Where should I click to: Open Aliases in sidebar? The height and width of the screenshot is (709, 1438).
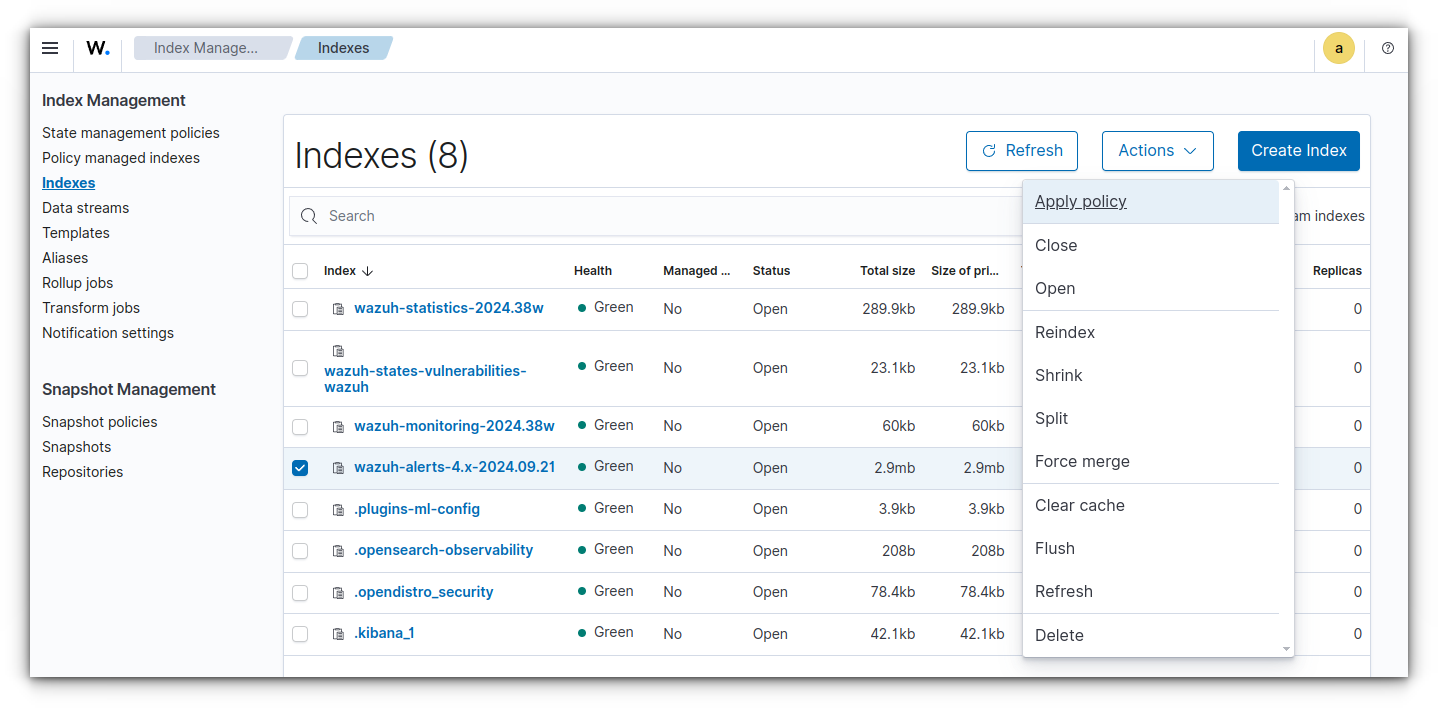pos(65,258)
